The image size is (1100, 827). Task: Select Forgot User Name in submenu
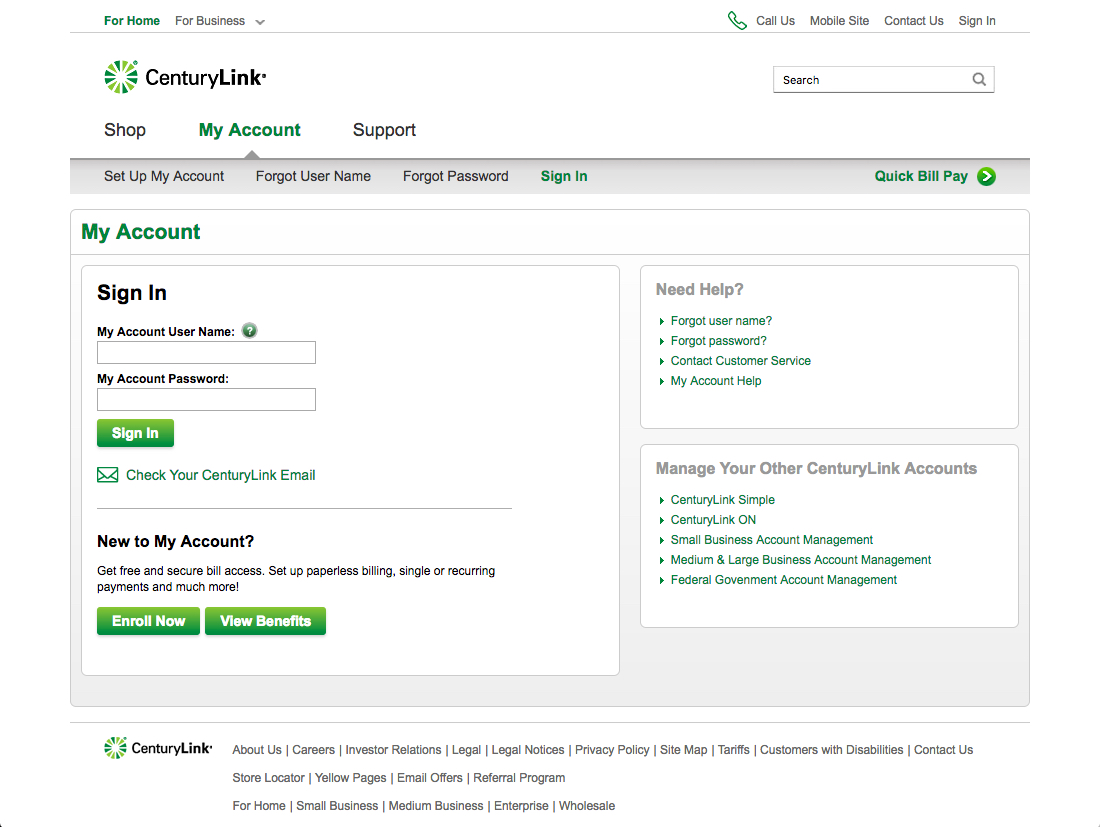313,176
